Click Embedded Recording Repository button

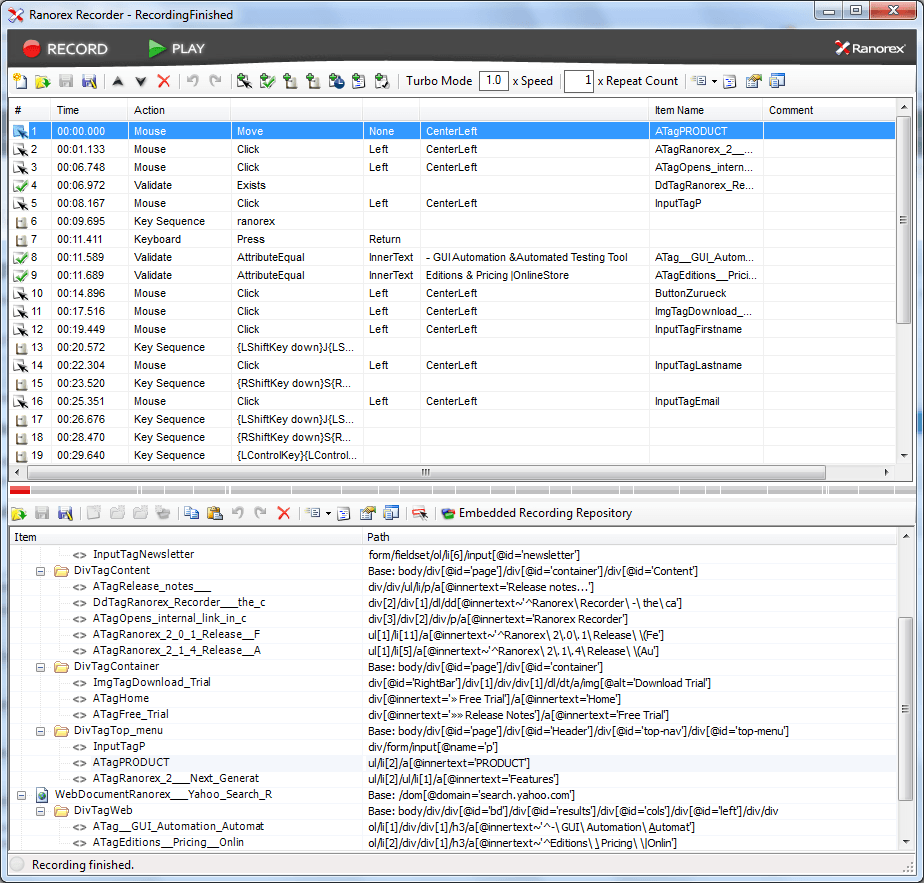[536, 513]
